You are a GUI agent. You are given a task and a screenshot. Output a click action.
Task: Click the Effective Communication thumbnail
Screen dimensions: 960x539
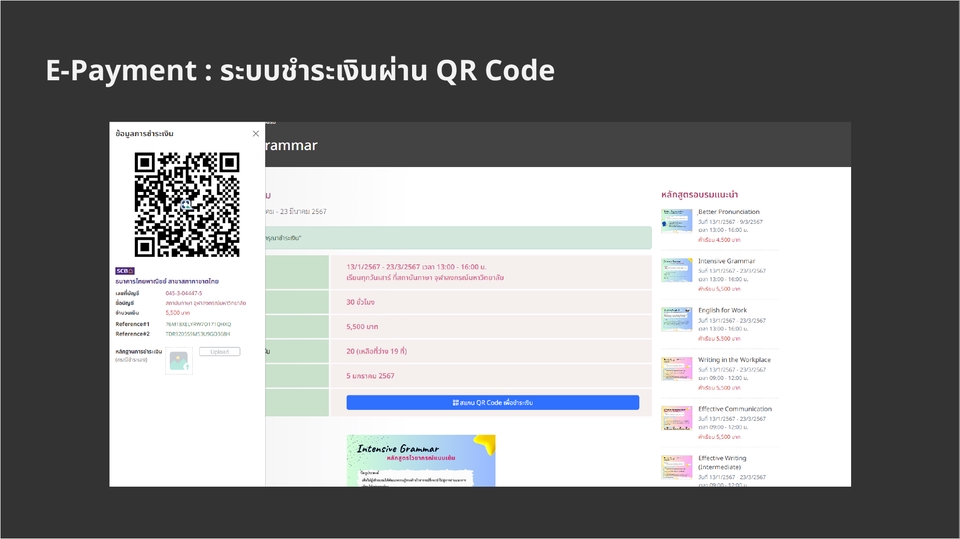[677, 418]
